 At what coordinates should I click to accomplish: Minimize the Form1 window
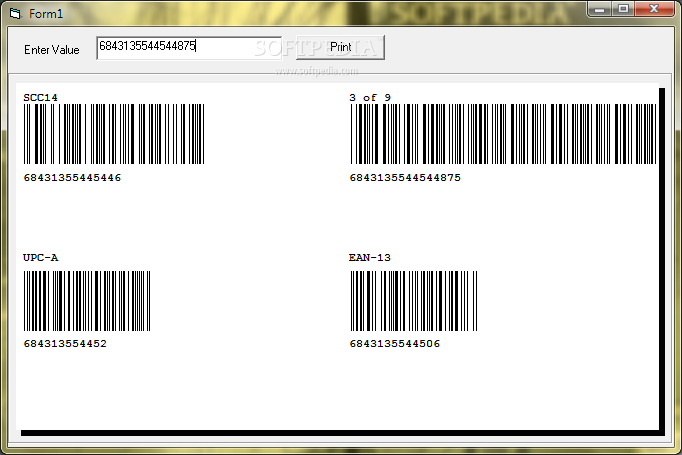(600, 9)
